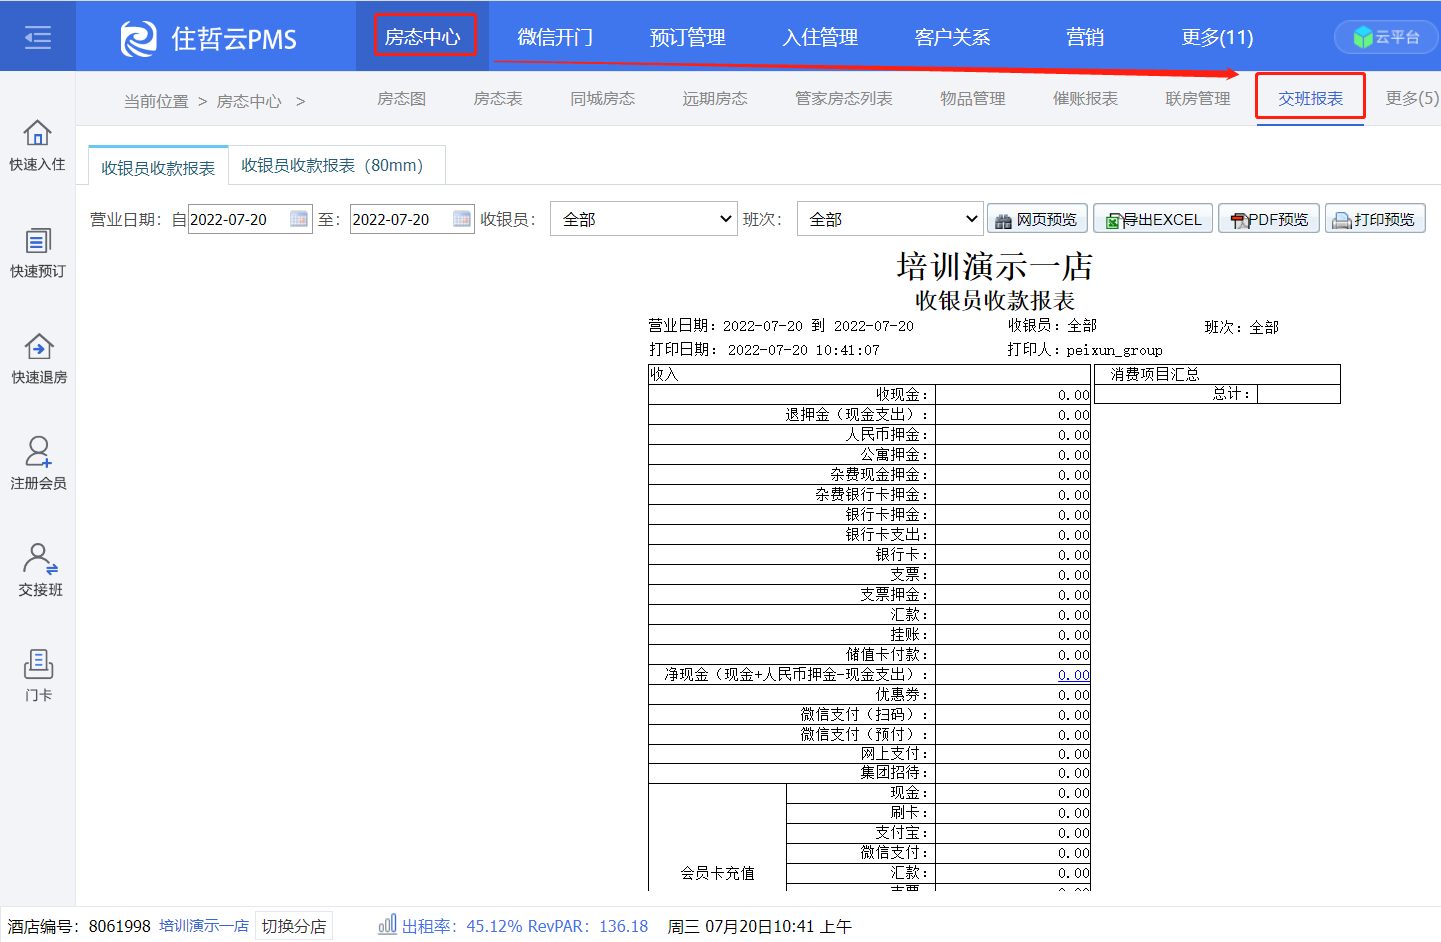Select the 入住管理 top menu
Image resolution: width=1441 pixels, height=942 pixels.
[820, 37]
